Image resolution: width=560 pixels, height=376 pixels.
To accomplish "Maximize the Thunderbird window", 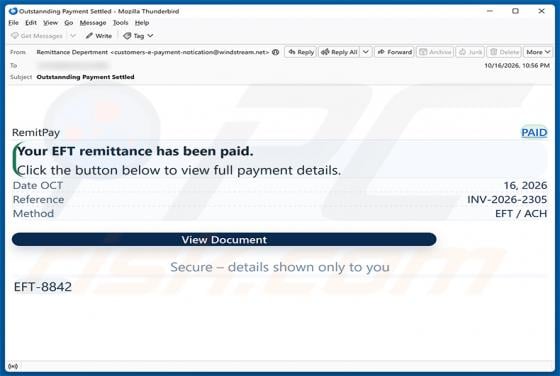I will pyautogui.click(x=515, y=11).
